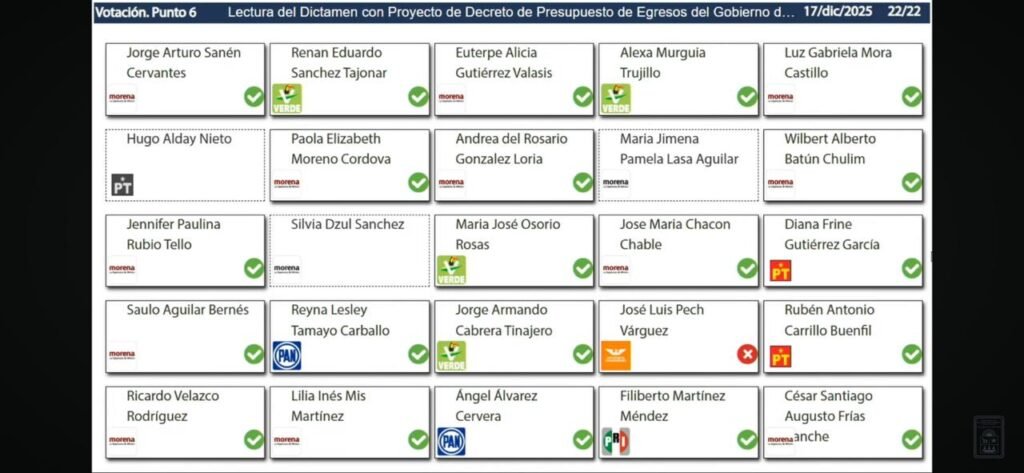Click the Morena logo on Jorge Arturo Sanén's card
The image size is (1024, 473).
click(x=122, y=98)
